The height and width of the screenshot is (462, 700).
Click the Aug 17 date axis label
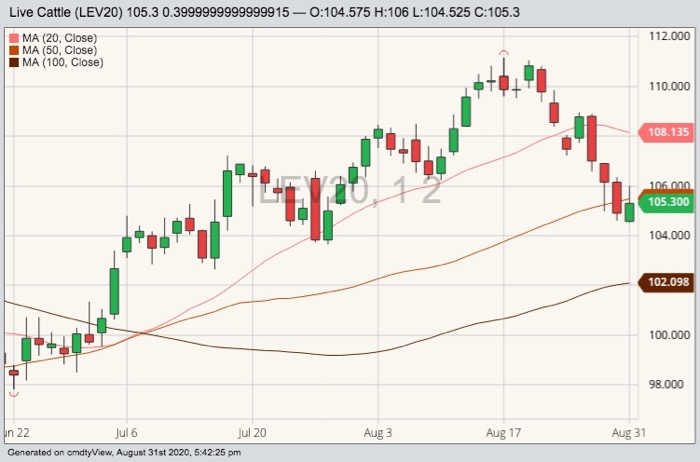tap(504, 433)
